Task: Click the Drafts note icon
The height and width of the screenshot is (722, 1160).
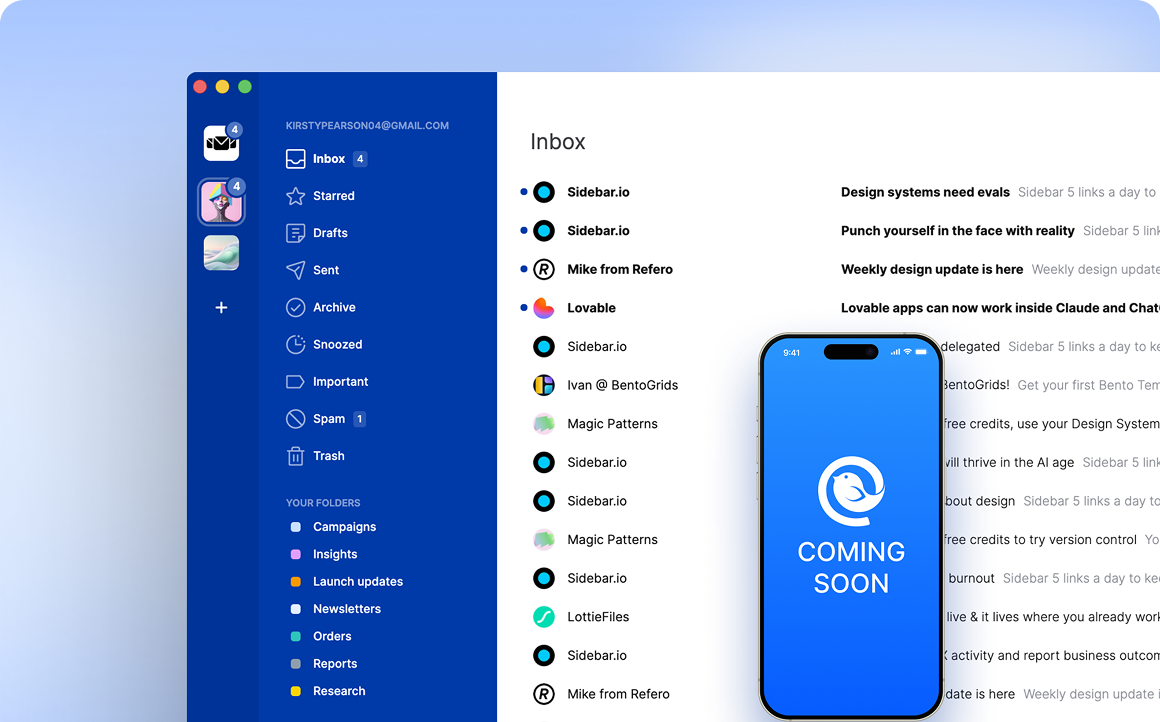Action: tap(295, 233)
